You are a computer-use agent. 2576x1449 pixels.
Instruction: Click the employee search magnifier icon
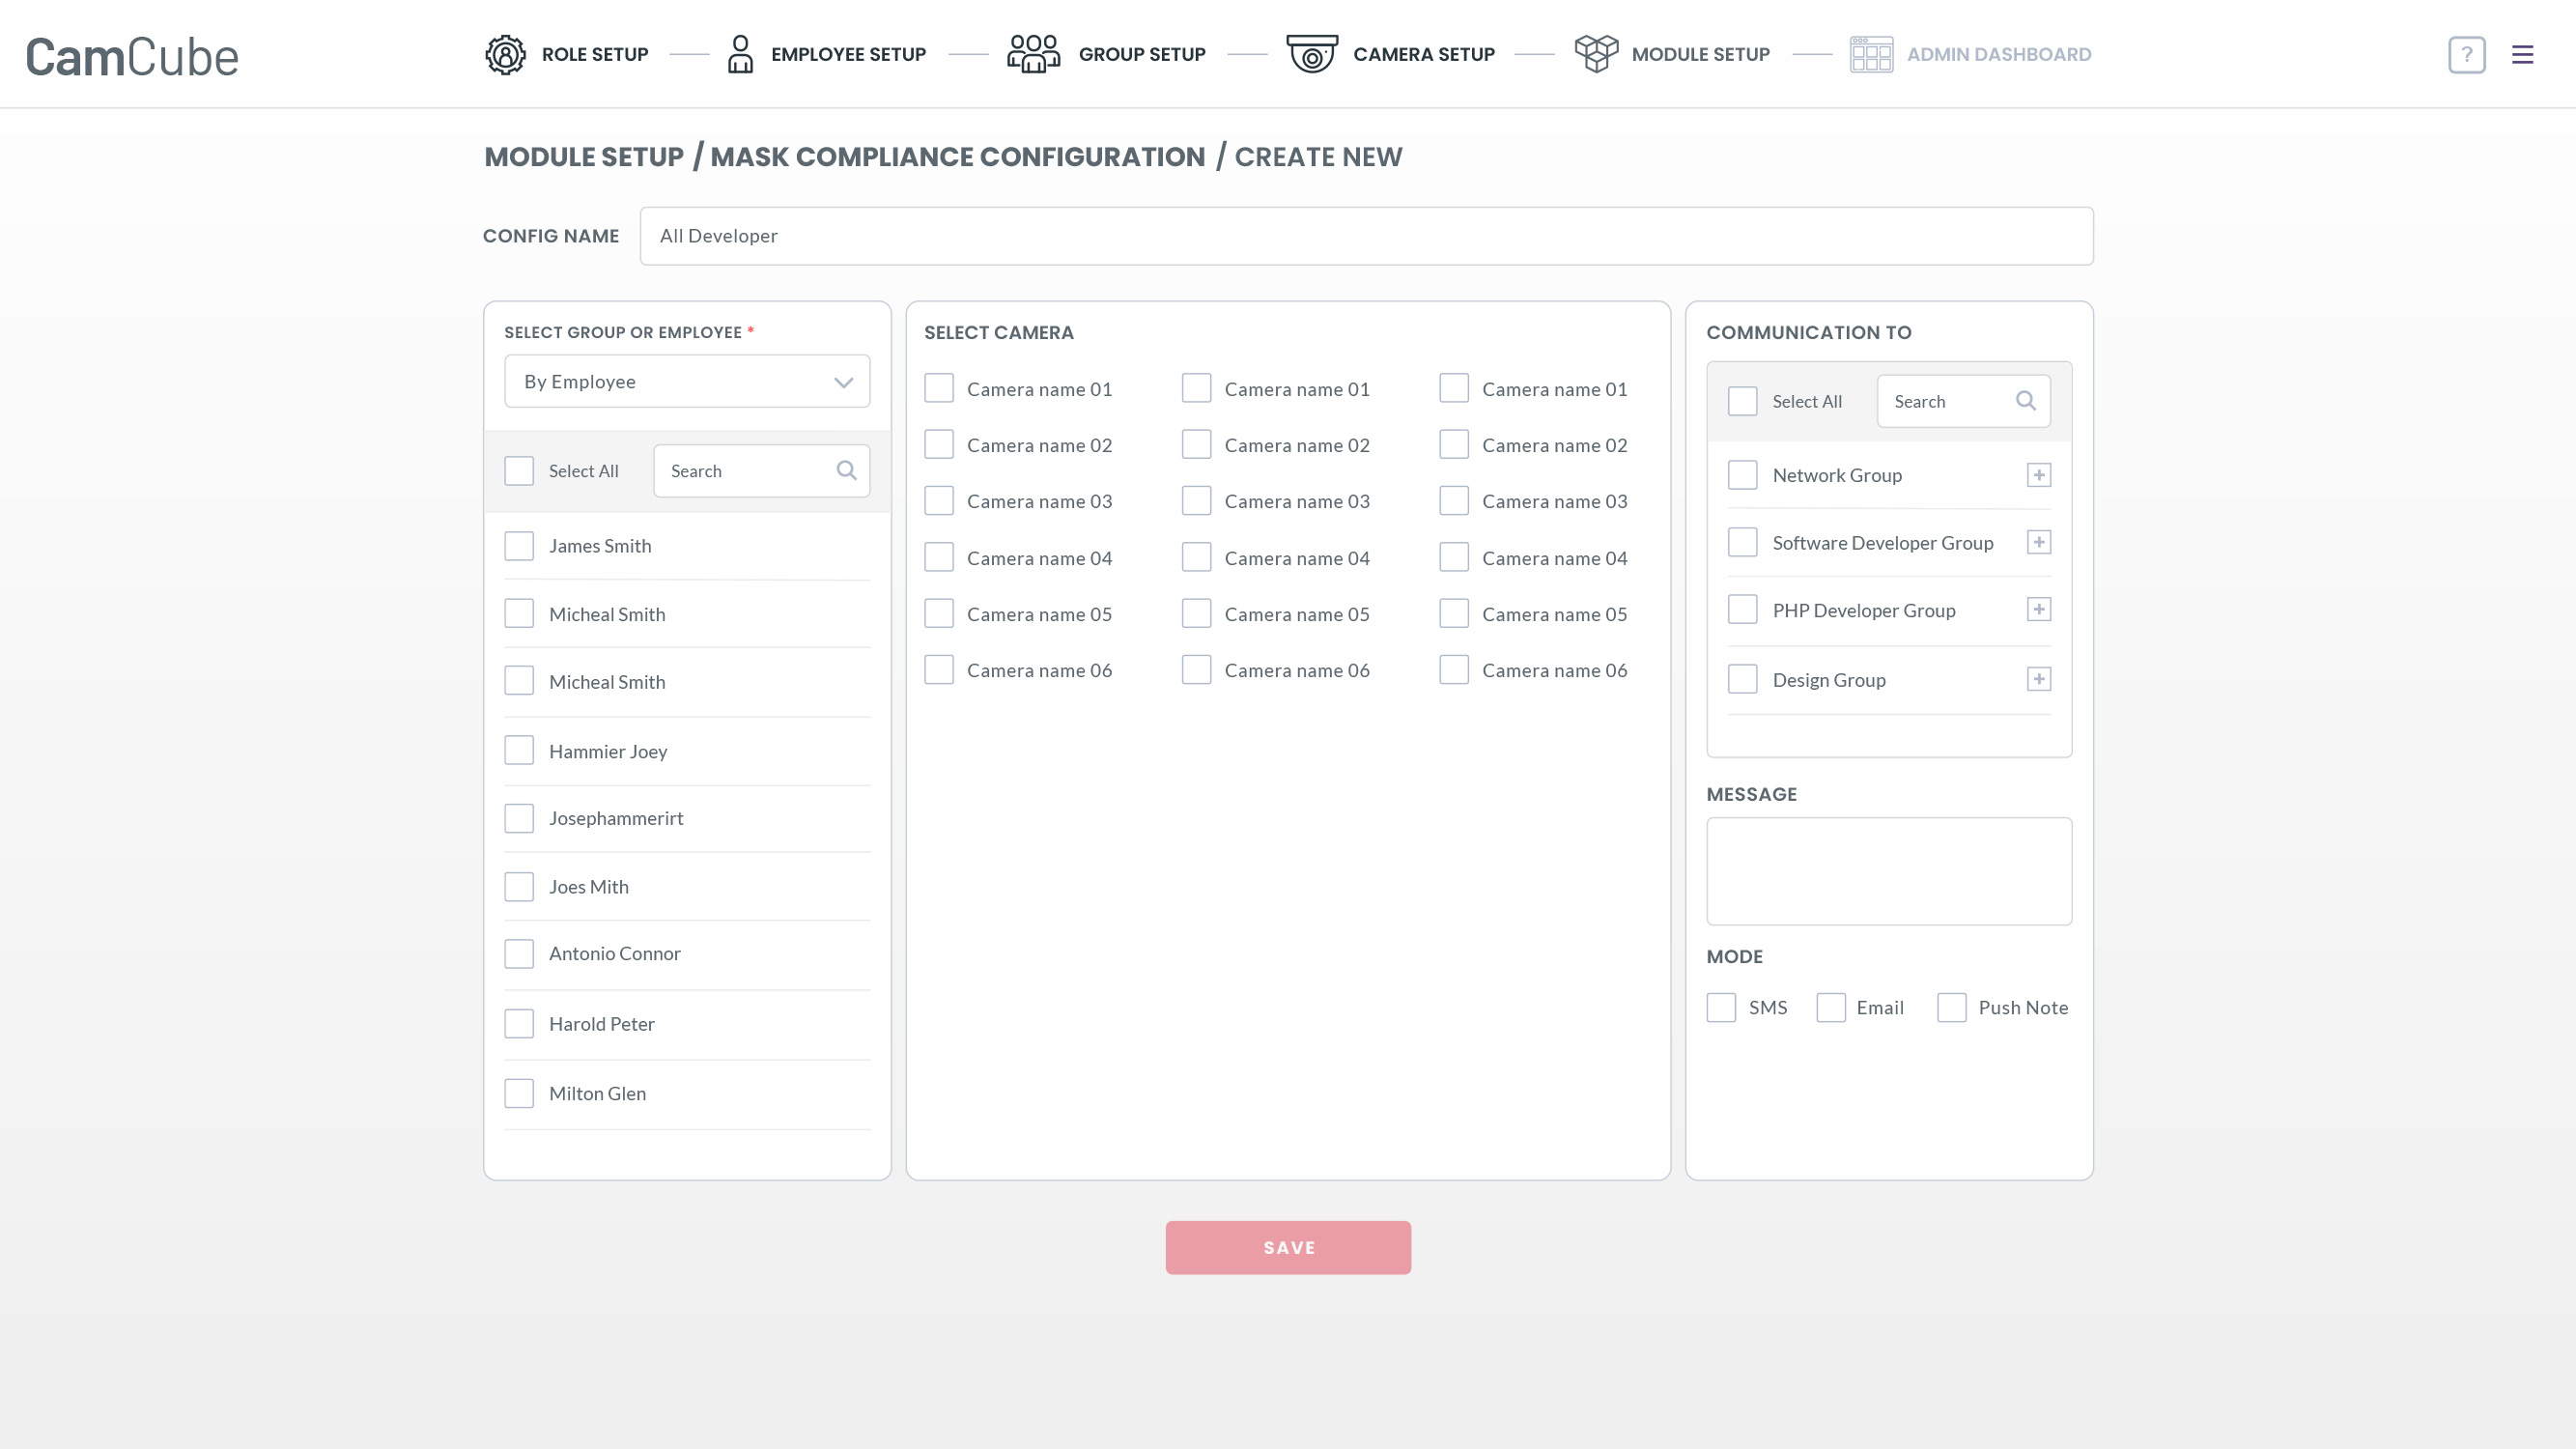point(846,470)
